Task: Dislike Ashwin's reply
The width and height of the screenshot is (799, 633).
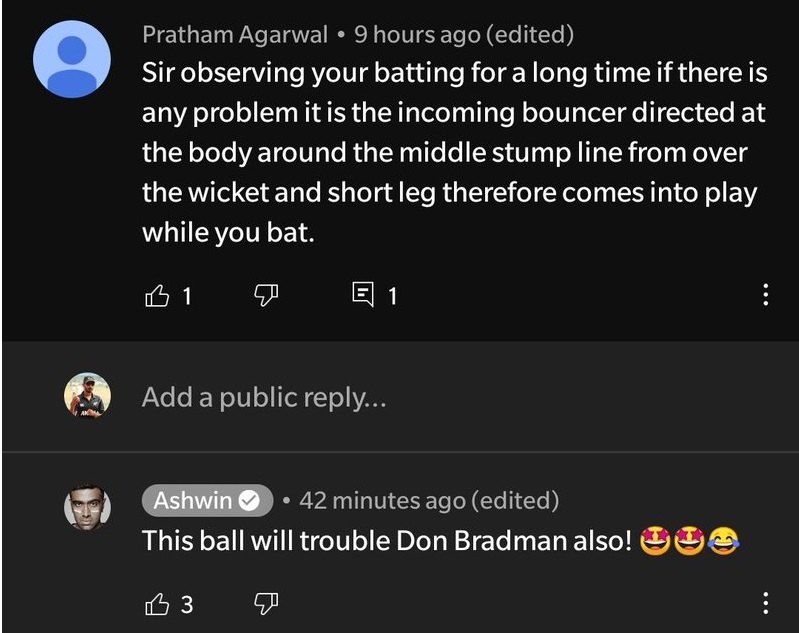Action: click(265, 604)
